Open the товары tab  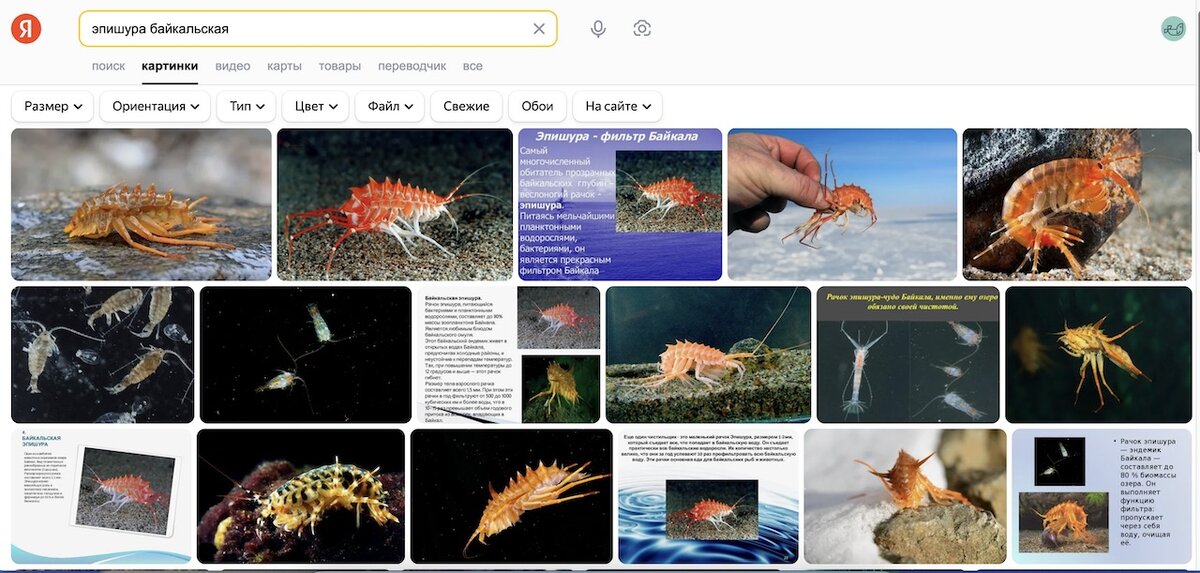pyautogui.click(x=340, y=66)
